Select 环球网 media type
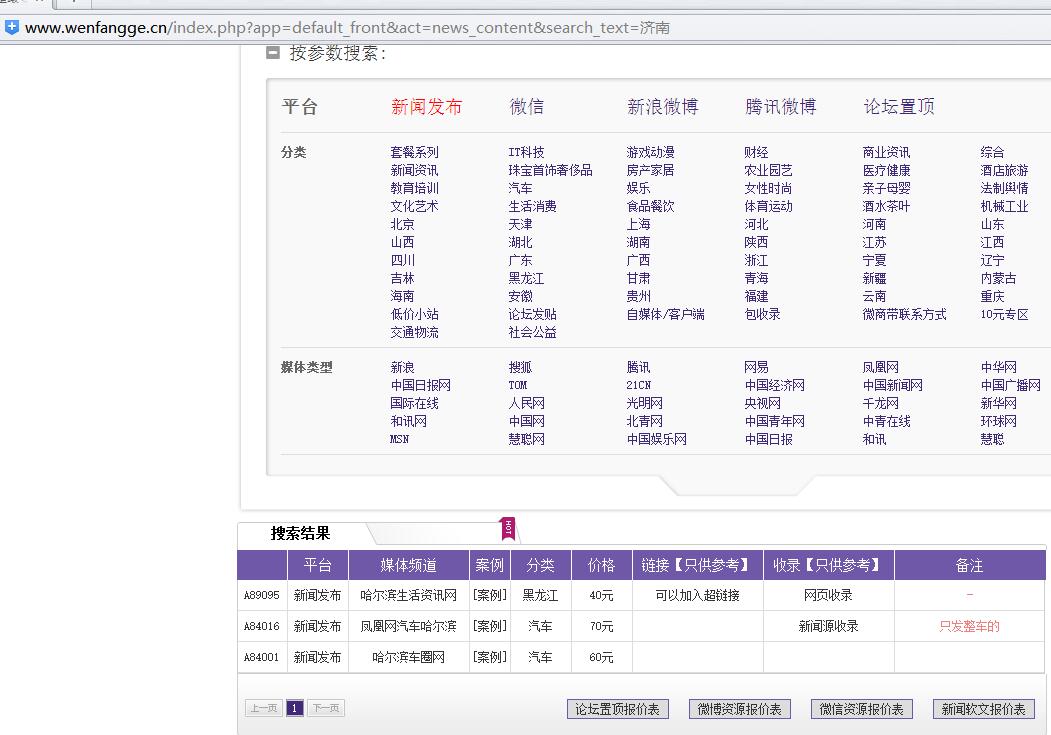 pyautogui.click(x=998, y=421)
